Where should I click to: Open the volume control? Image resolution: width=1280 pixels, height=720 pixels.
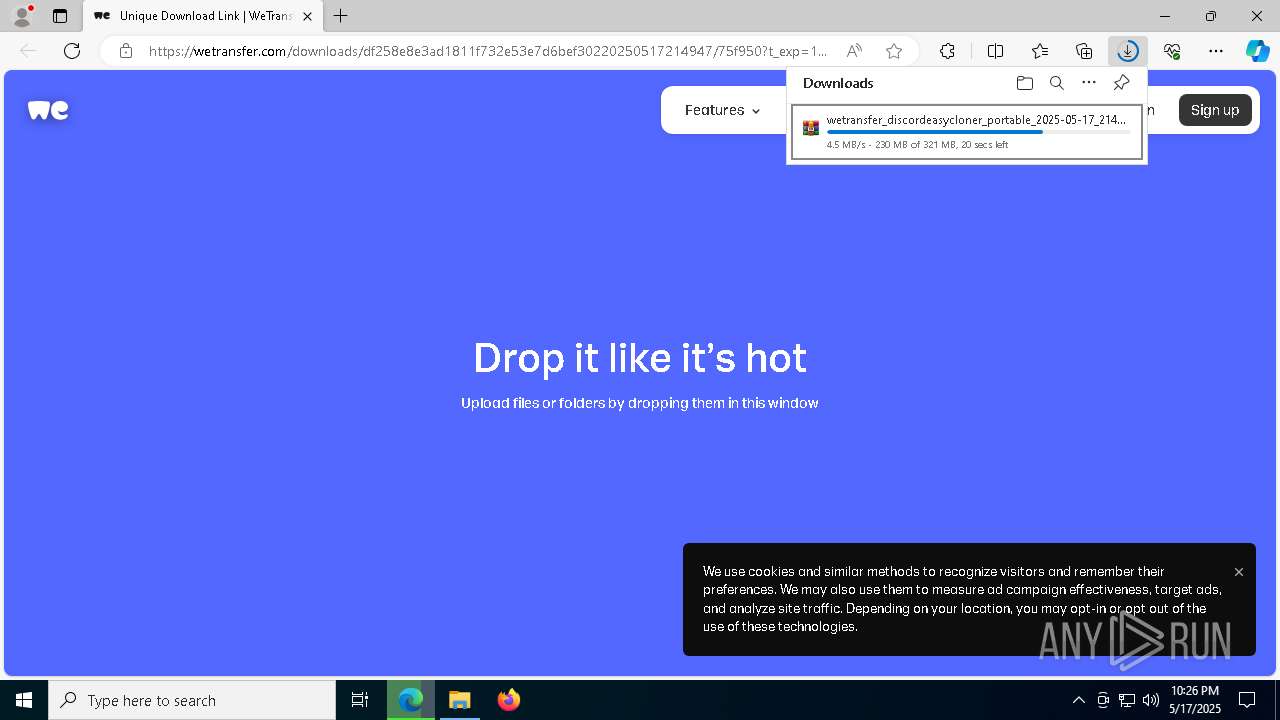click(x=1151, y=700)
